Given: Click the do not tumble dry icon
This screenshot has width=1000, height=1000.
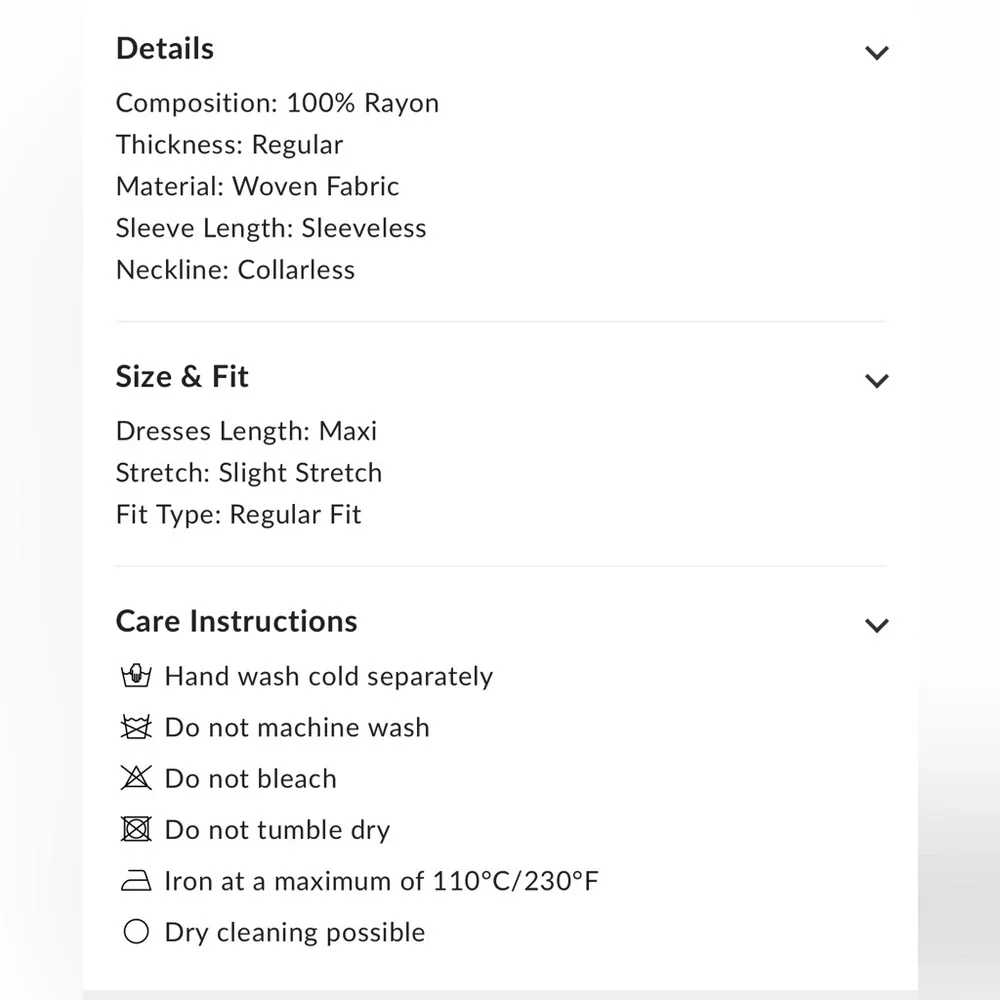Looking at the screenshot, I should pos(135,830).
